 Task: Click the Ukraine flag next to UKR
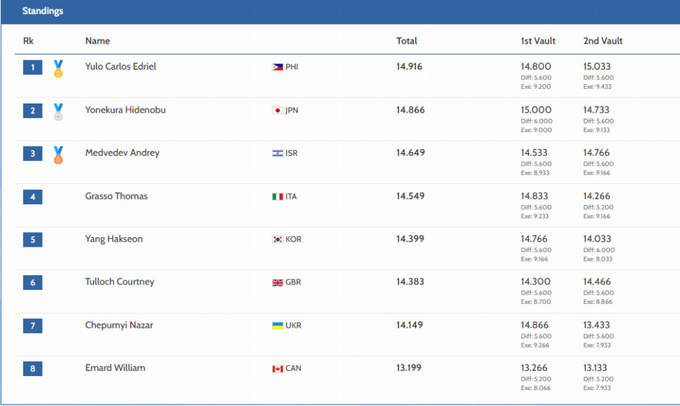(x=277, y=326)
